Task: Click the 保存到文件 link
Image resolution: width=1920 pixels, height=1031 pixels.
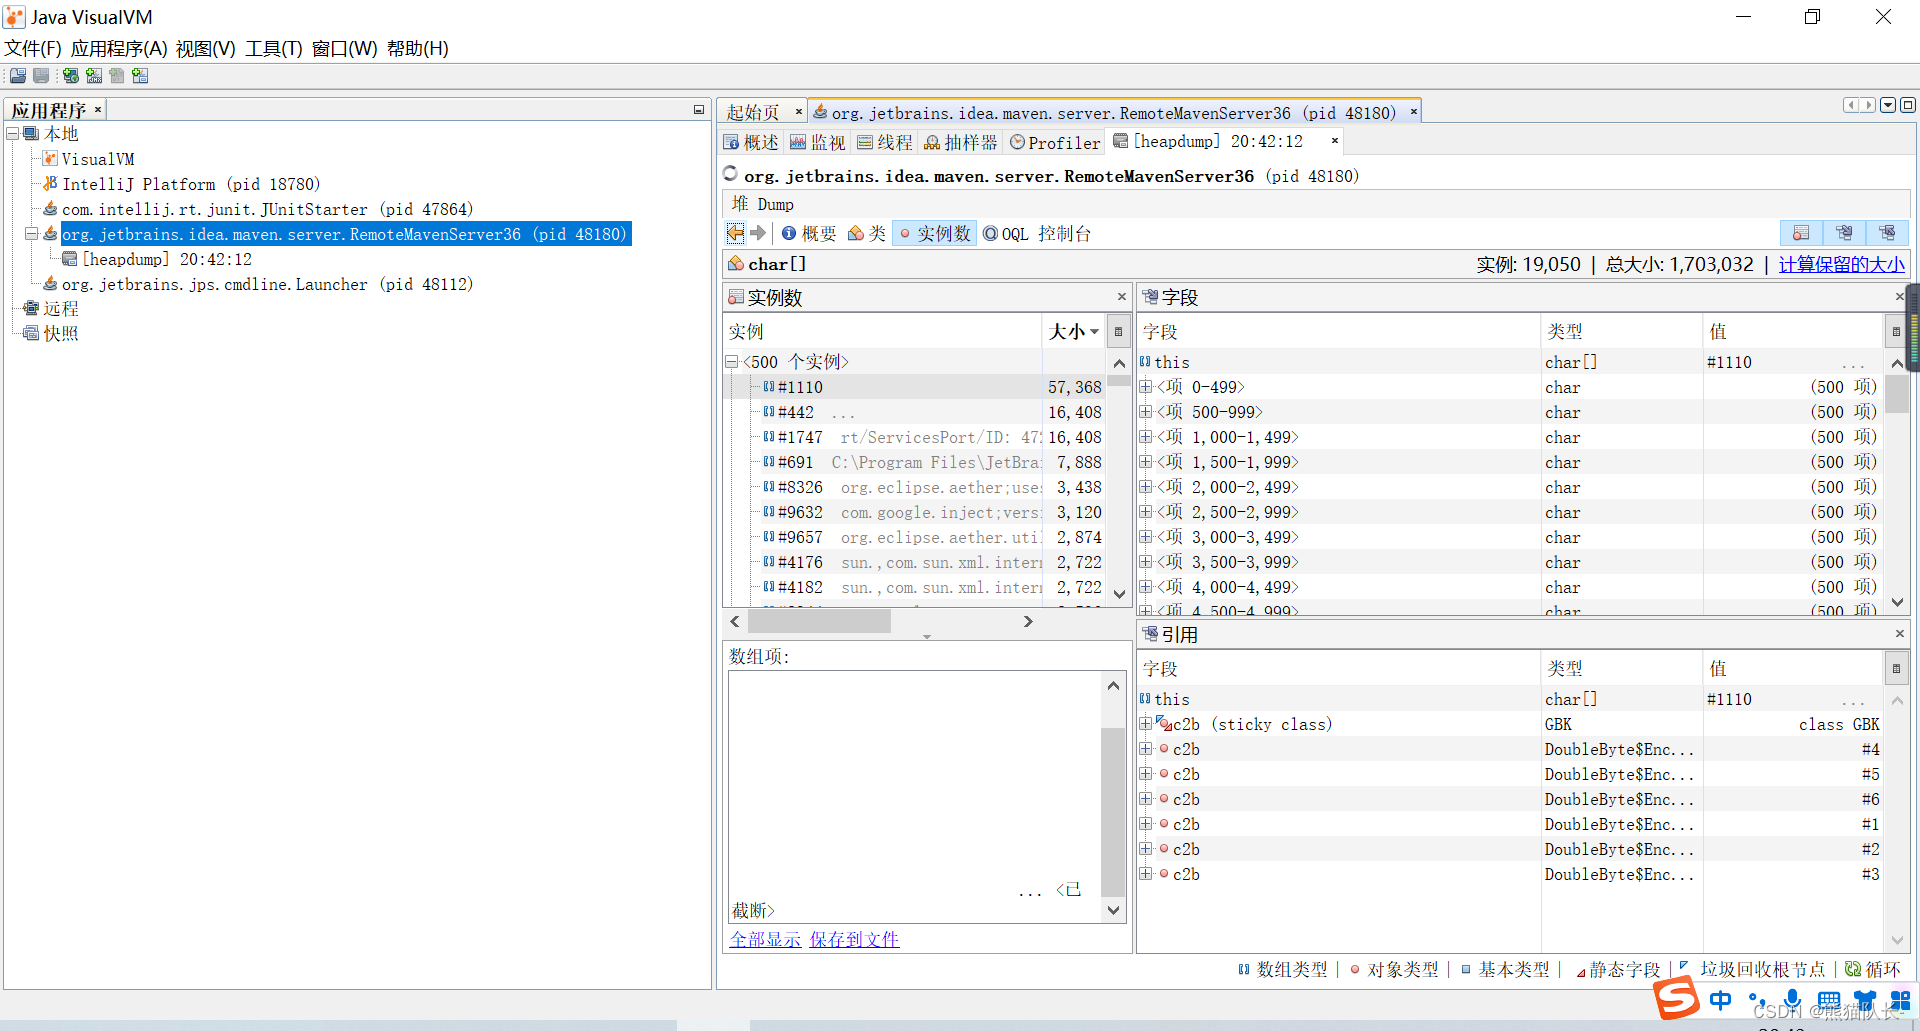Action: coord(855,939)
